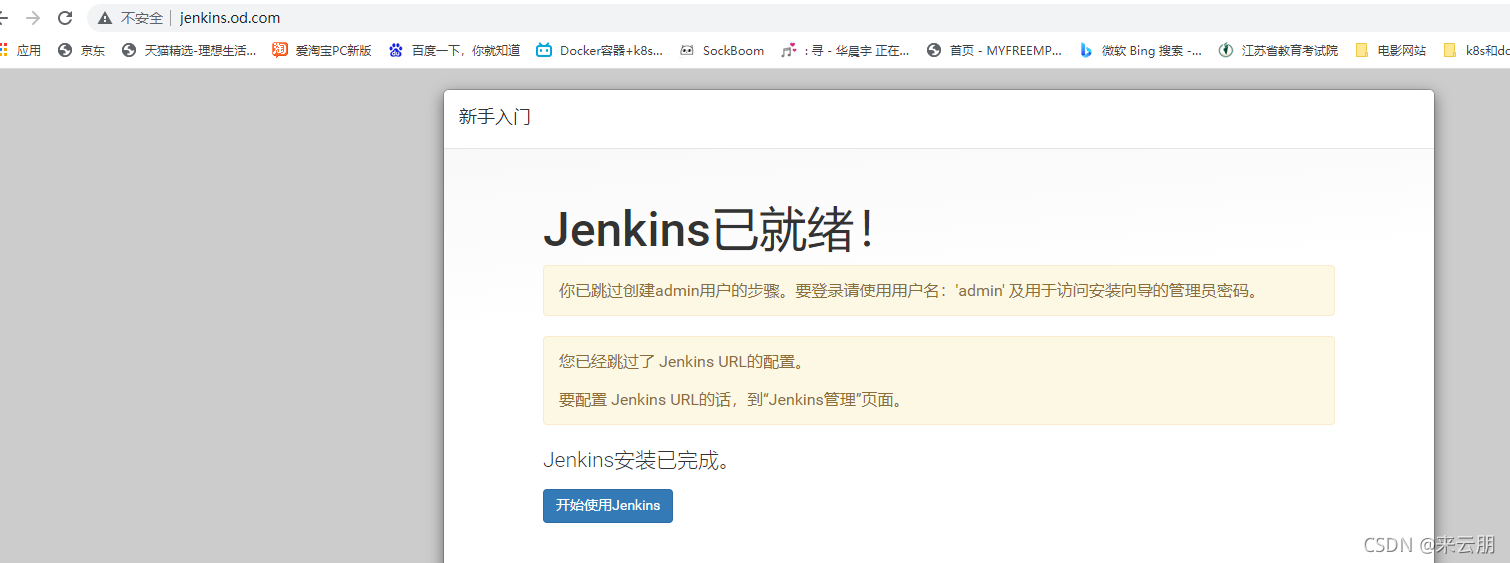Click the 要配置 Jenkins URL的话 text
Image resolution: width=1510 pixels, height=563 pixels.
pos(733,400)
